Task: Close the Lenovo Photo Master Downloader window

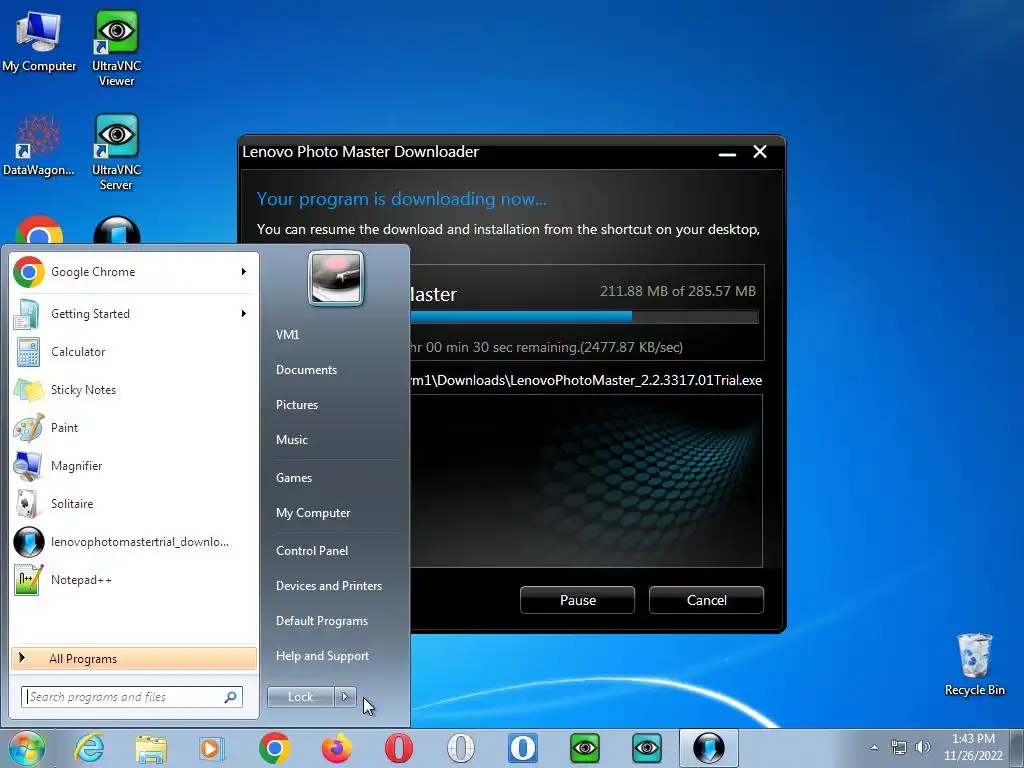Action: tap(760, 152)
